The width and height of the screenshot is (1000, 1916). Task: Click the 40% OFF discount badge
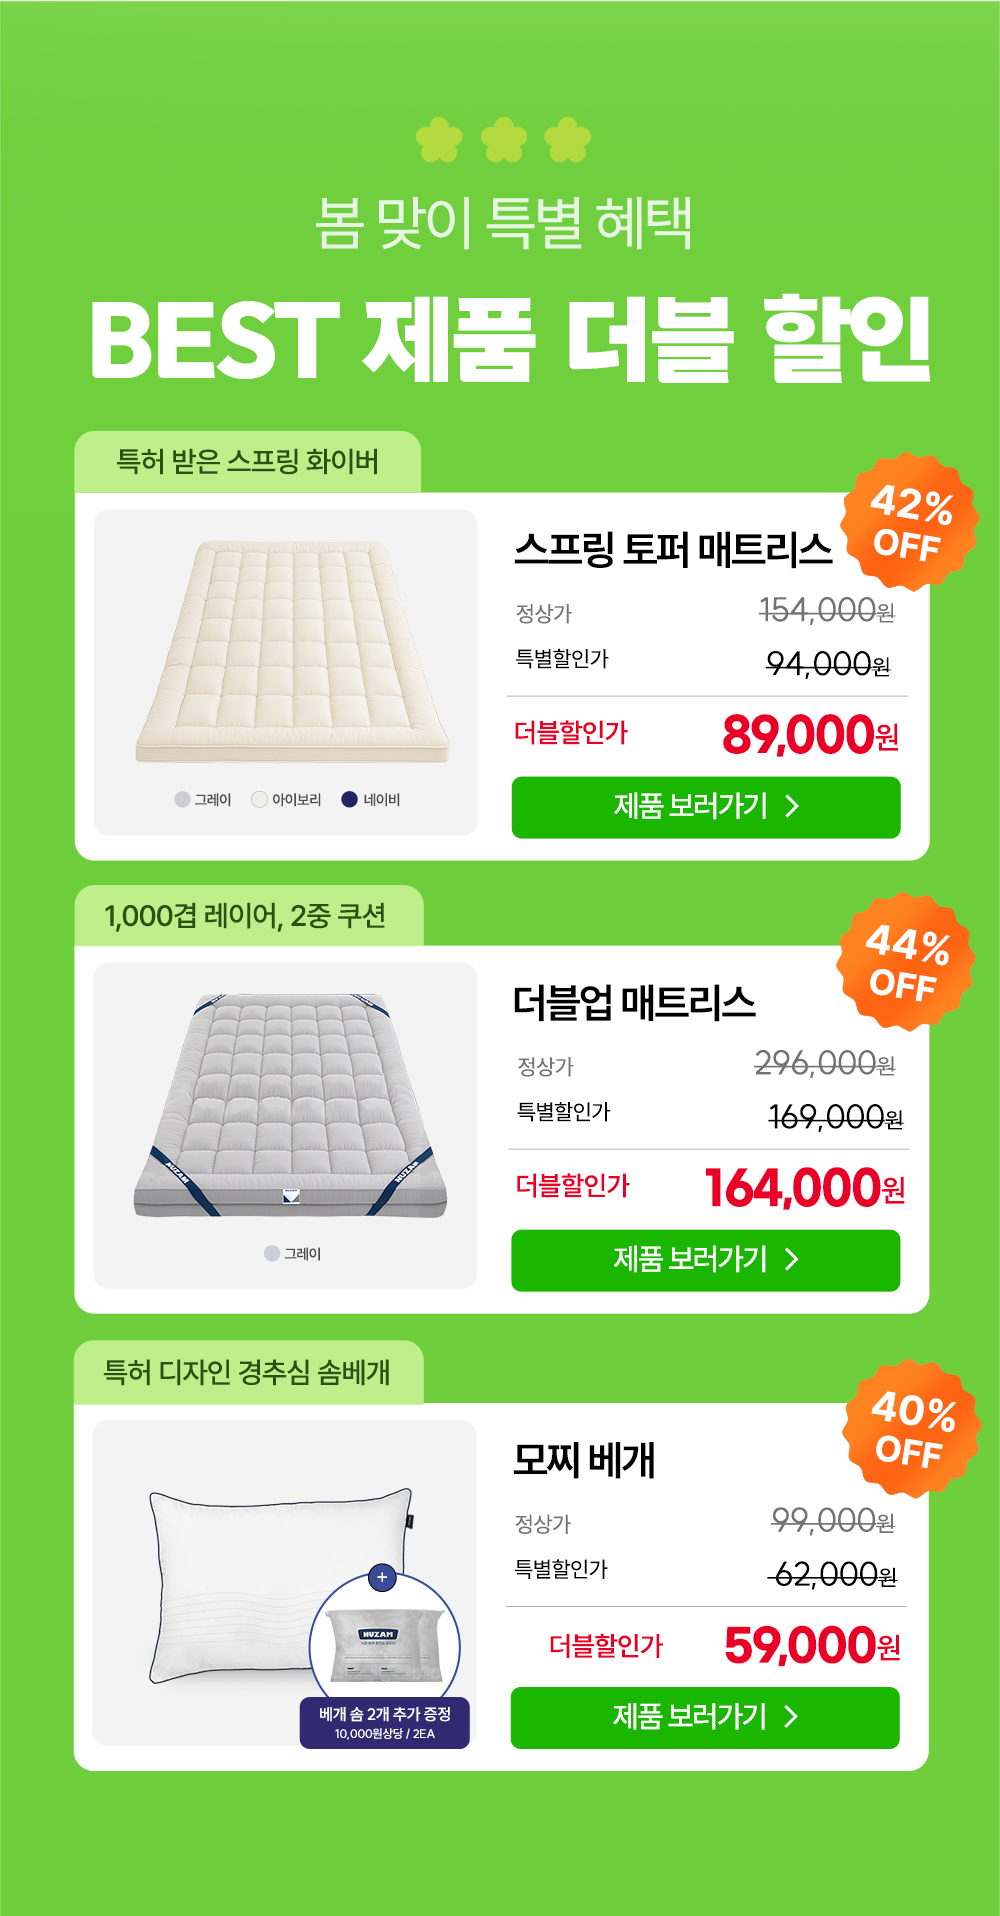(x=911, y=1429)
